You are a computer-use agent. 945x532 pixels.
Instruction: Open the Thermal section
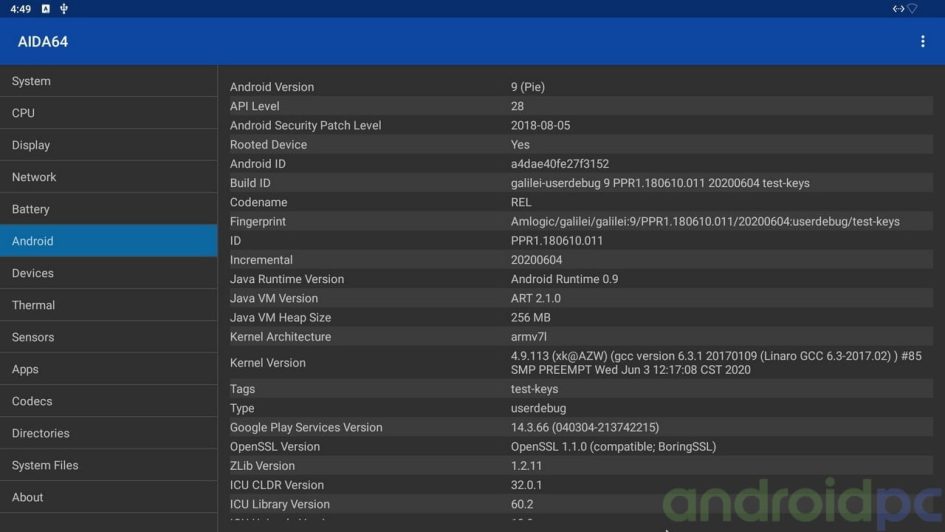coord(108,305)
